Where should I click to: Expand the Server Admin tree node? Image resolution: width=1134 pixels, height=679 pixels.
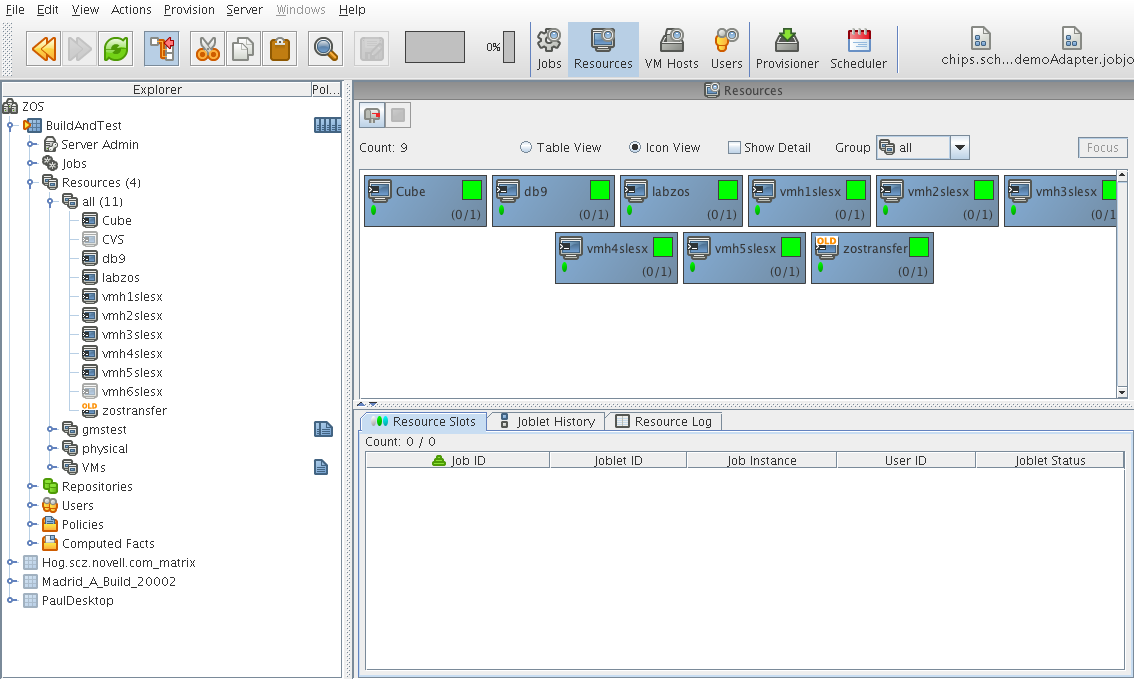pyautogui.click(x=30, y=145)
